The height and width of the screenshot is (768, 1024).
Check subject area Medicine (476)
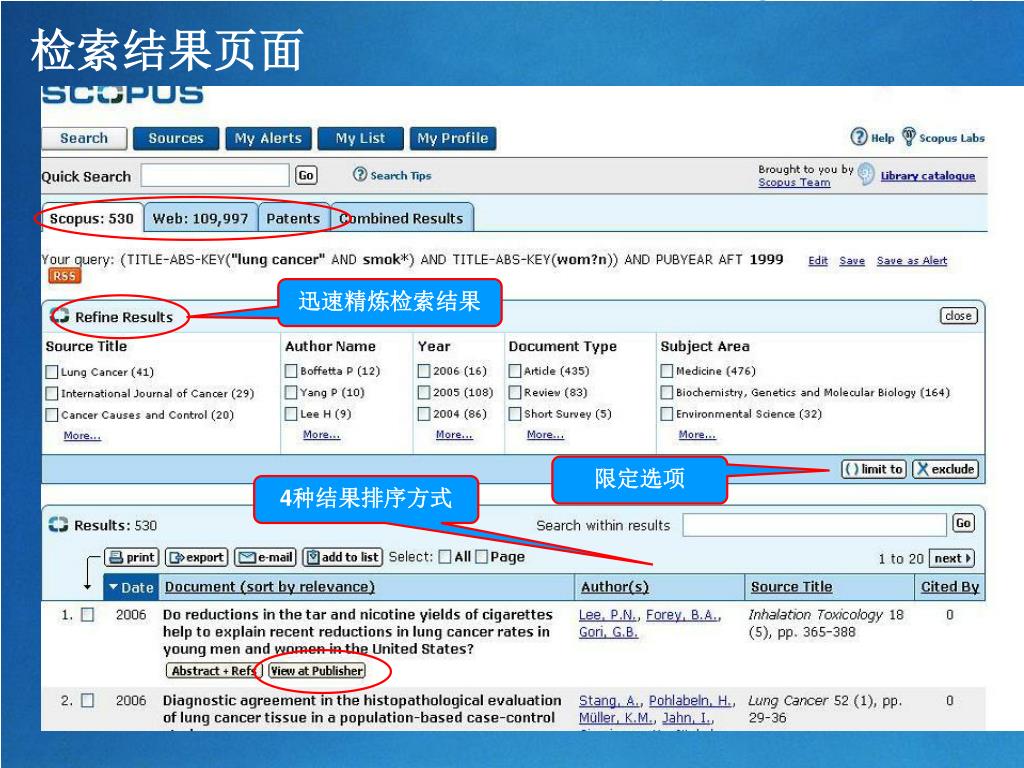point(667,371)
